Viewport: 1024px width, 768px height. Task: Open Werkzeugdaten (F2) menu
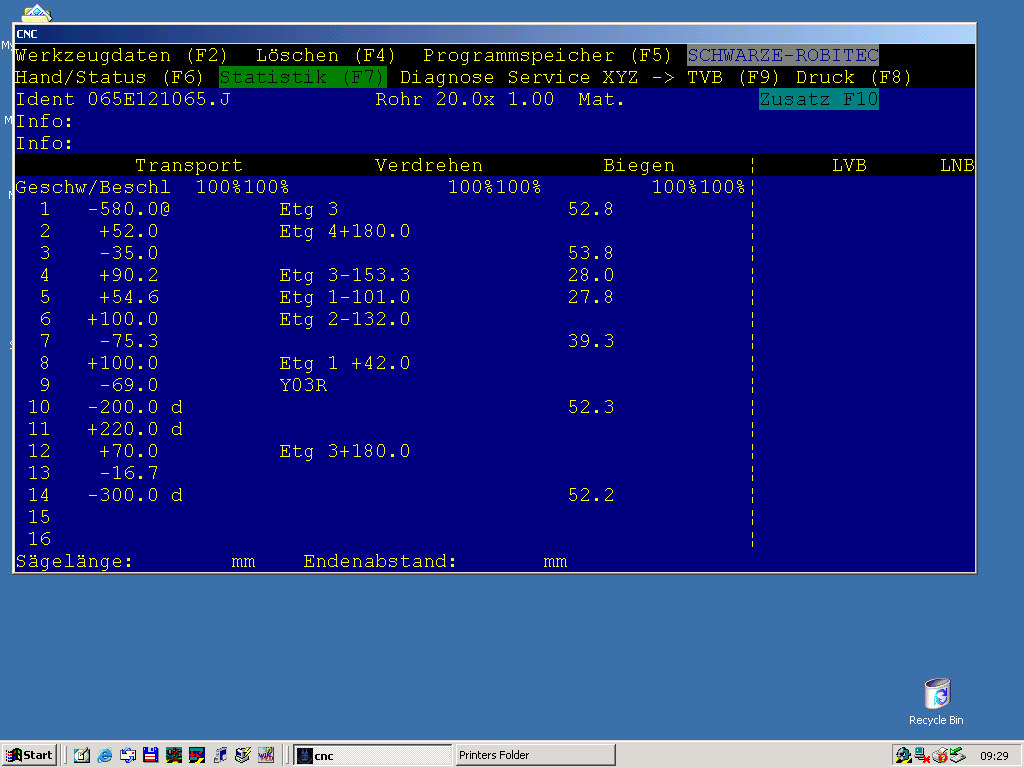coord(121,56)
